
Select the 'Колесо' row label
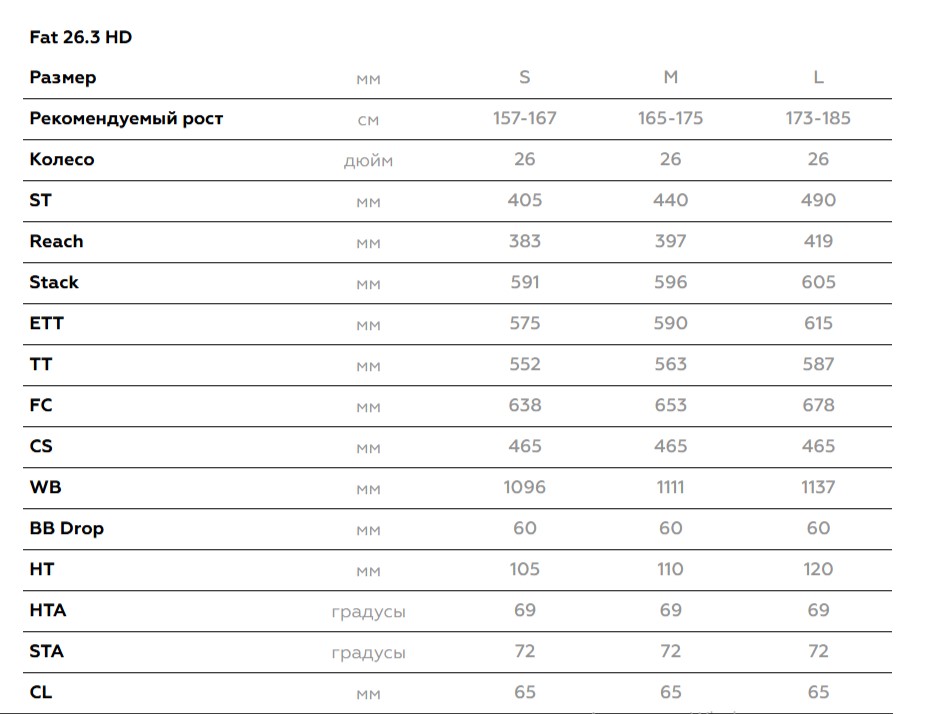[x=62, y=160]
